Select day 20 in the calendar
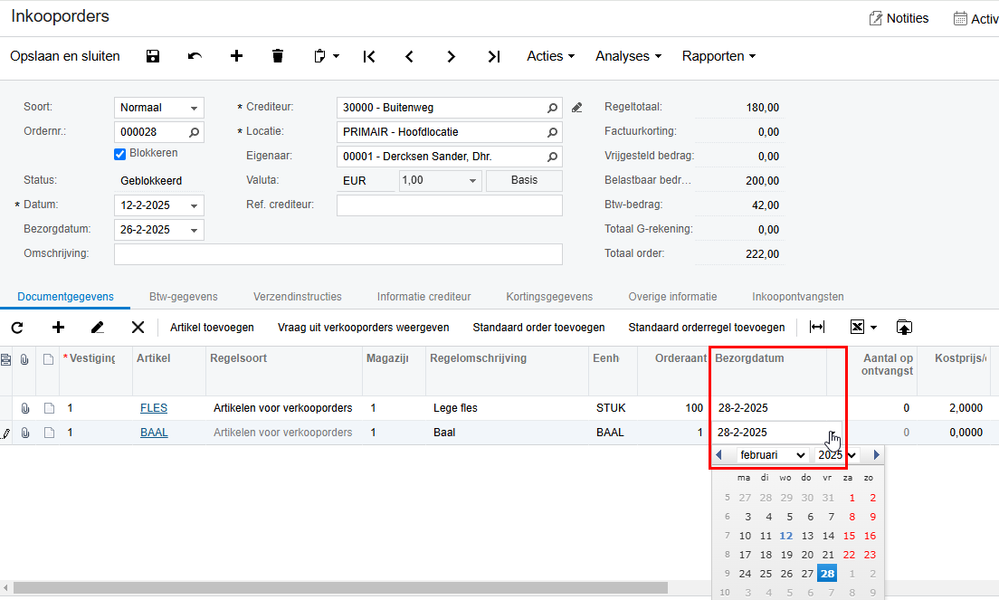The width and height of the screenshot is (999, 600). 807,555
